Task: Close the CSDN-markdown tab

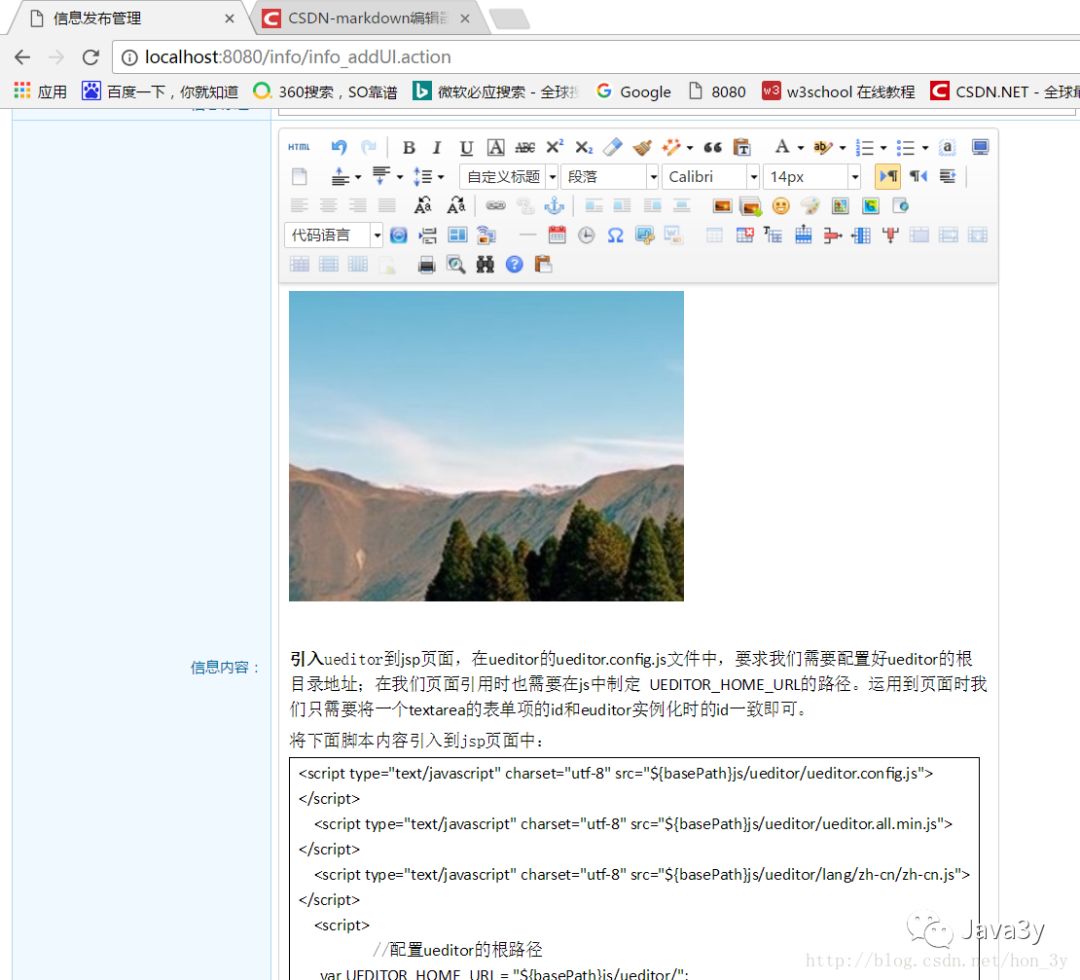Action: point(465,19)
